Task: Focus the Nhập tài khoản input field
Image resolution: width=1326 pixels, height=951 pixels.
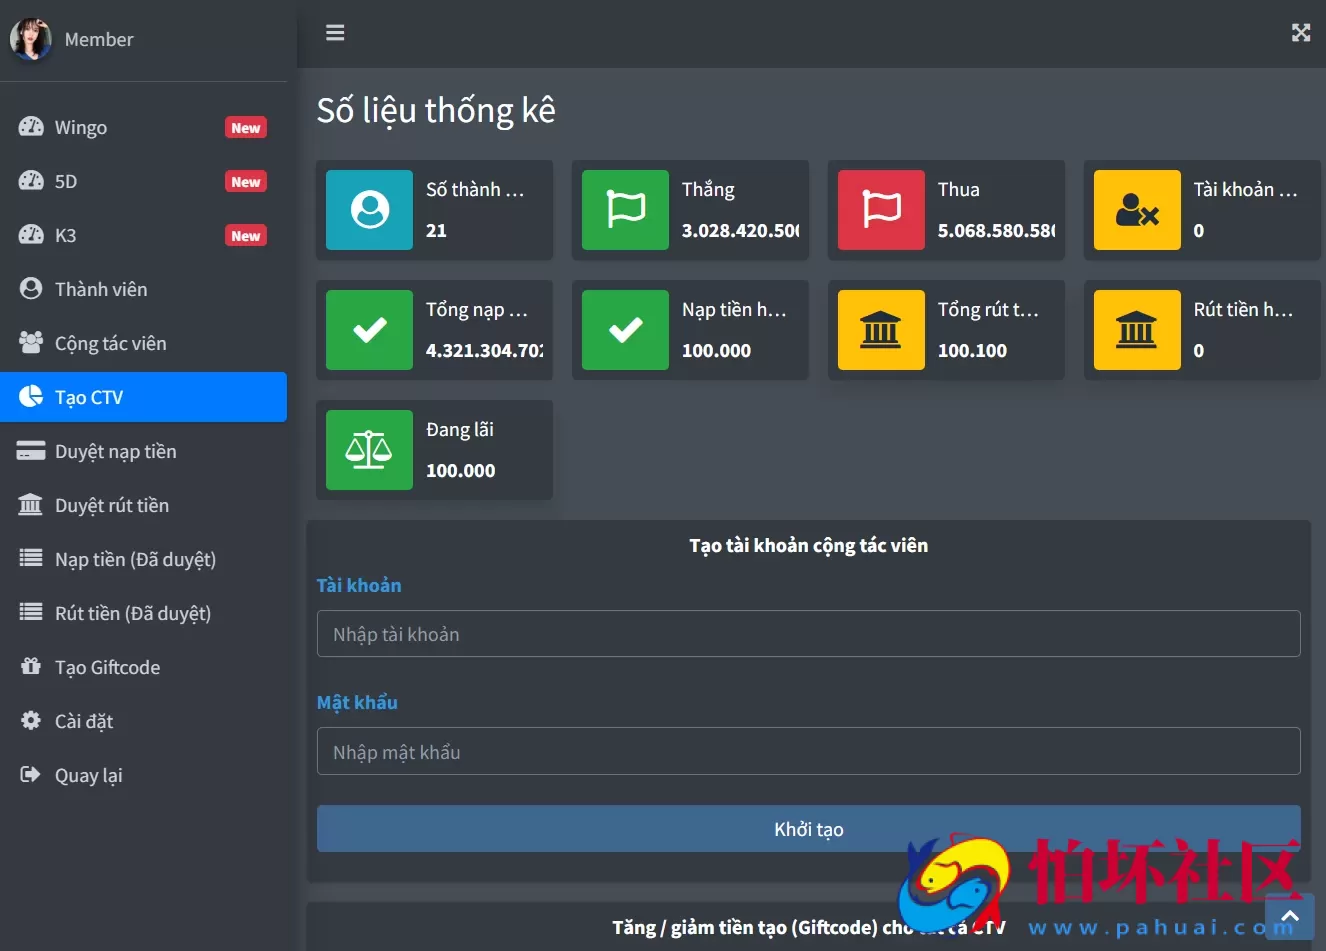Action: [x=808, y=634]
